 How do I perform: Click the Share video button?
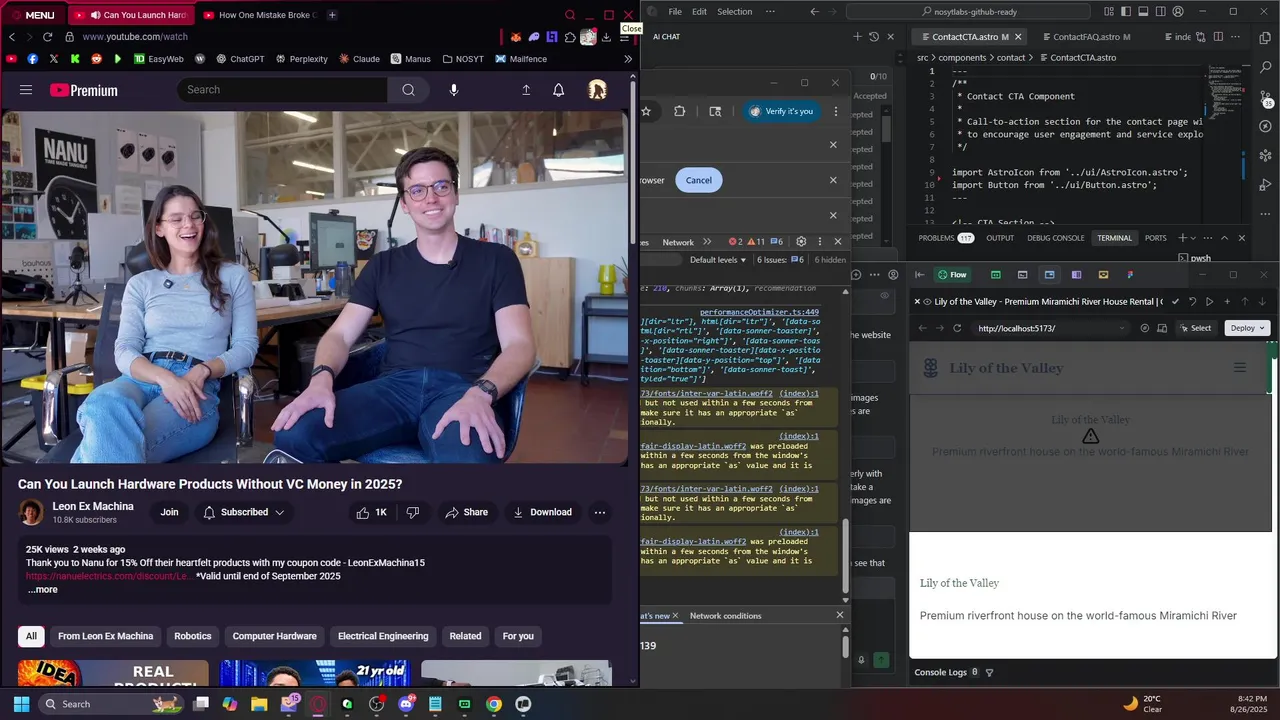click(x=467, y=512)
